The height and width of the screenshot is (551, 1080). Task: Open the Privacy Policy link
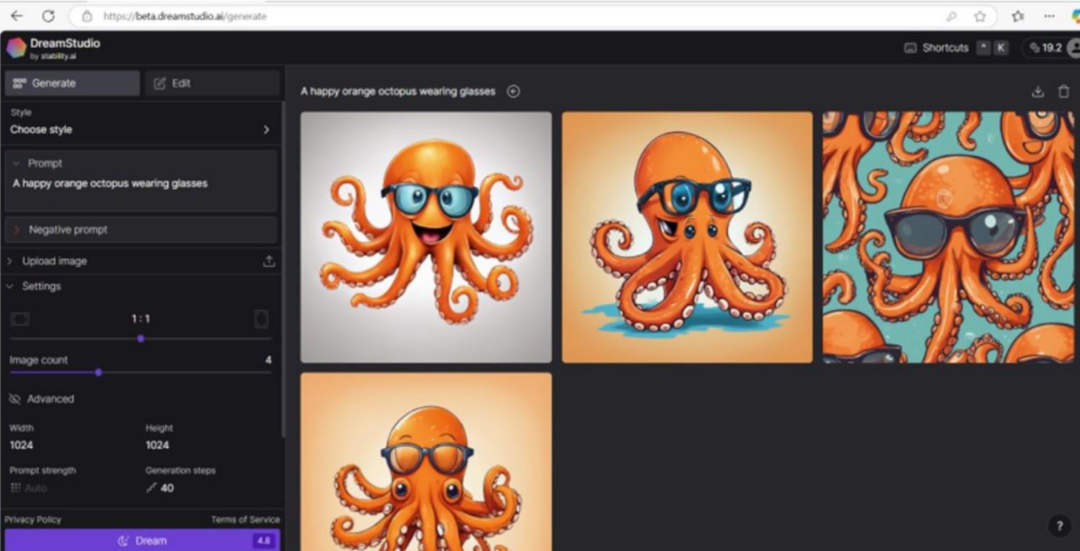click(33, 519)
